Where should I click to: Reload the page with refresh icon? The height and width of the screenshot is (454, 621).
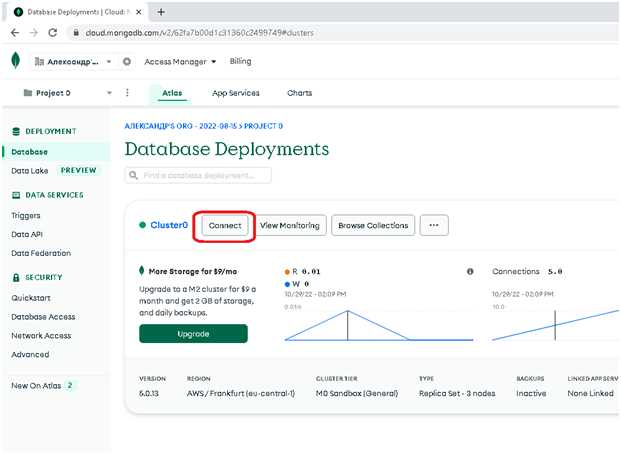pos(53,33)
